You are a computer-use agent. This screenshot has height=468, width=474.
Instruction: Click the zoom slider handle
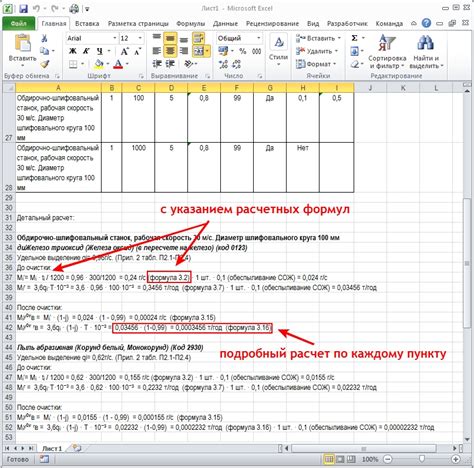pos(422,459)
